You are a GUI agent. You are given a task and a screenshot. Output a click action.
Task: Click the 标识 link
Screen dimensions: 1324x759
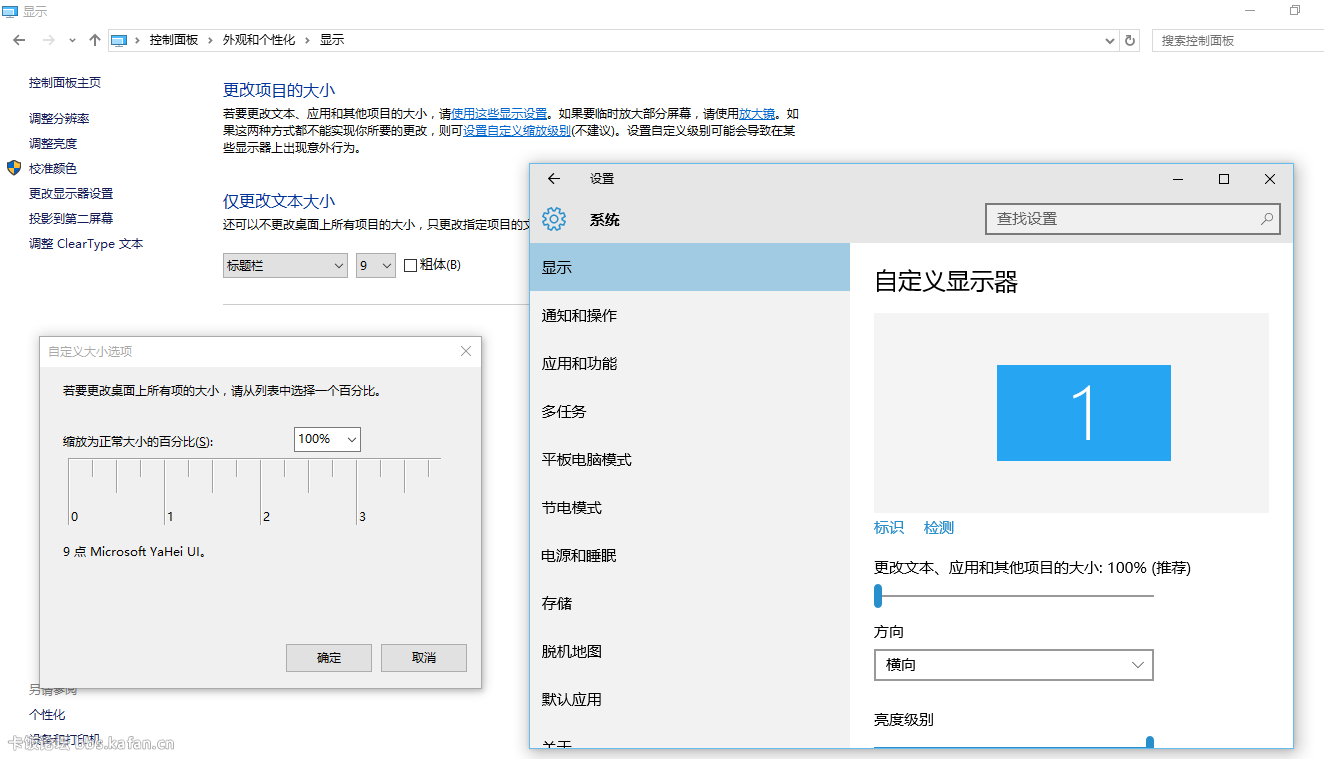[889, 528]
